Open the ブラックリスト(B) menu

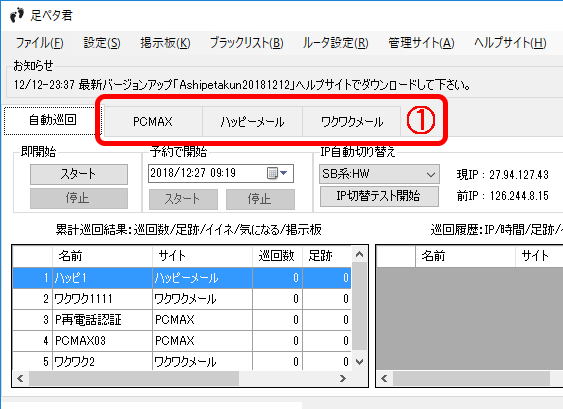click(x=246, y=43)
